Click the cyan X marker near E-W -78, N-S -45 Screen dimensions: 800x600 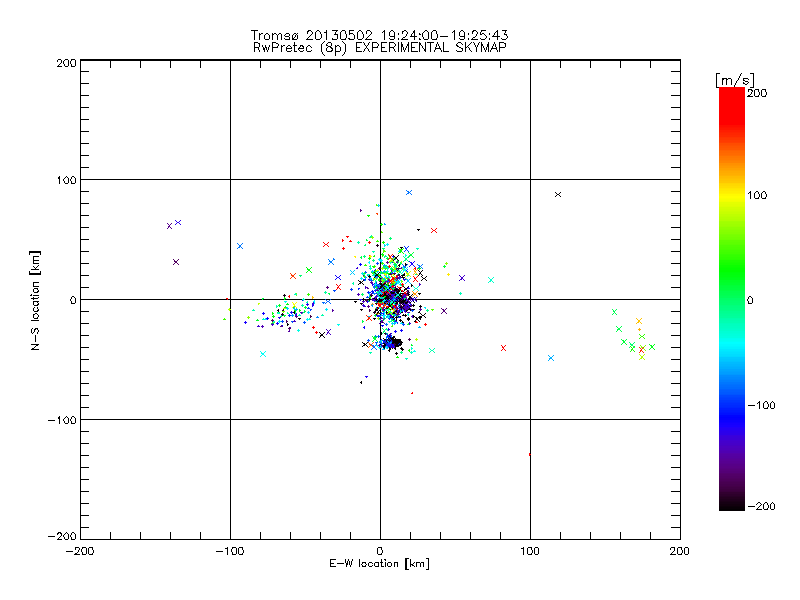click(263, 354)
